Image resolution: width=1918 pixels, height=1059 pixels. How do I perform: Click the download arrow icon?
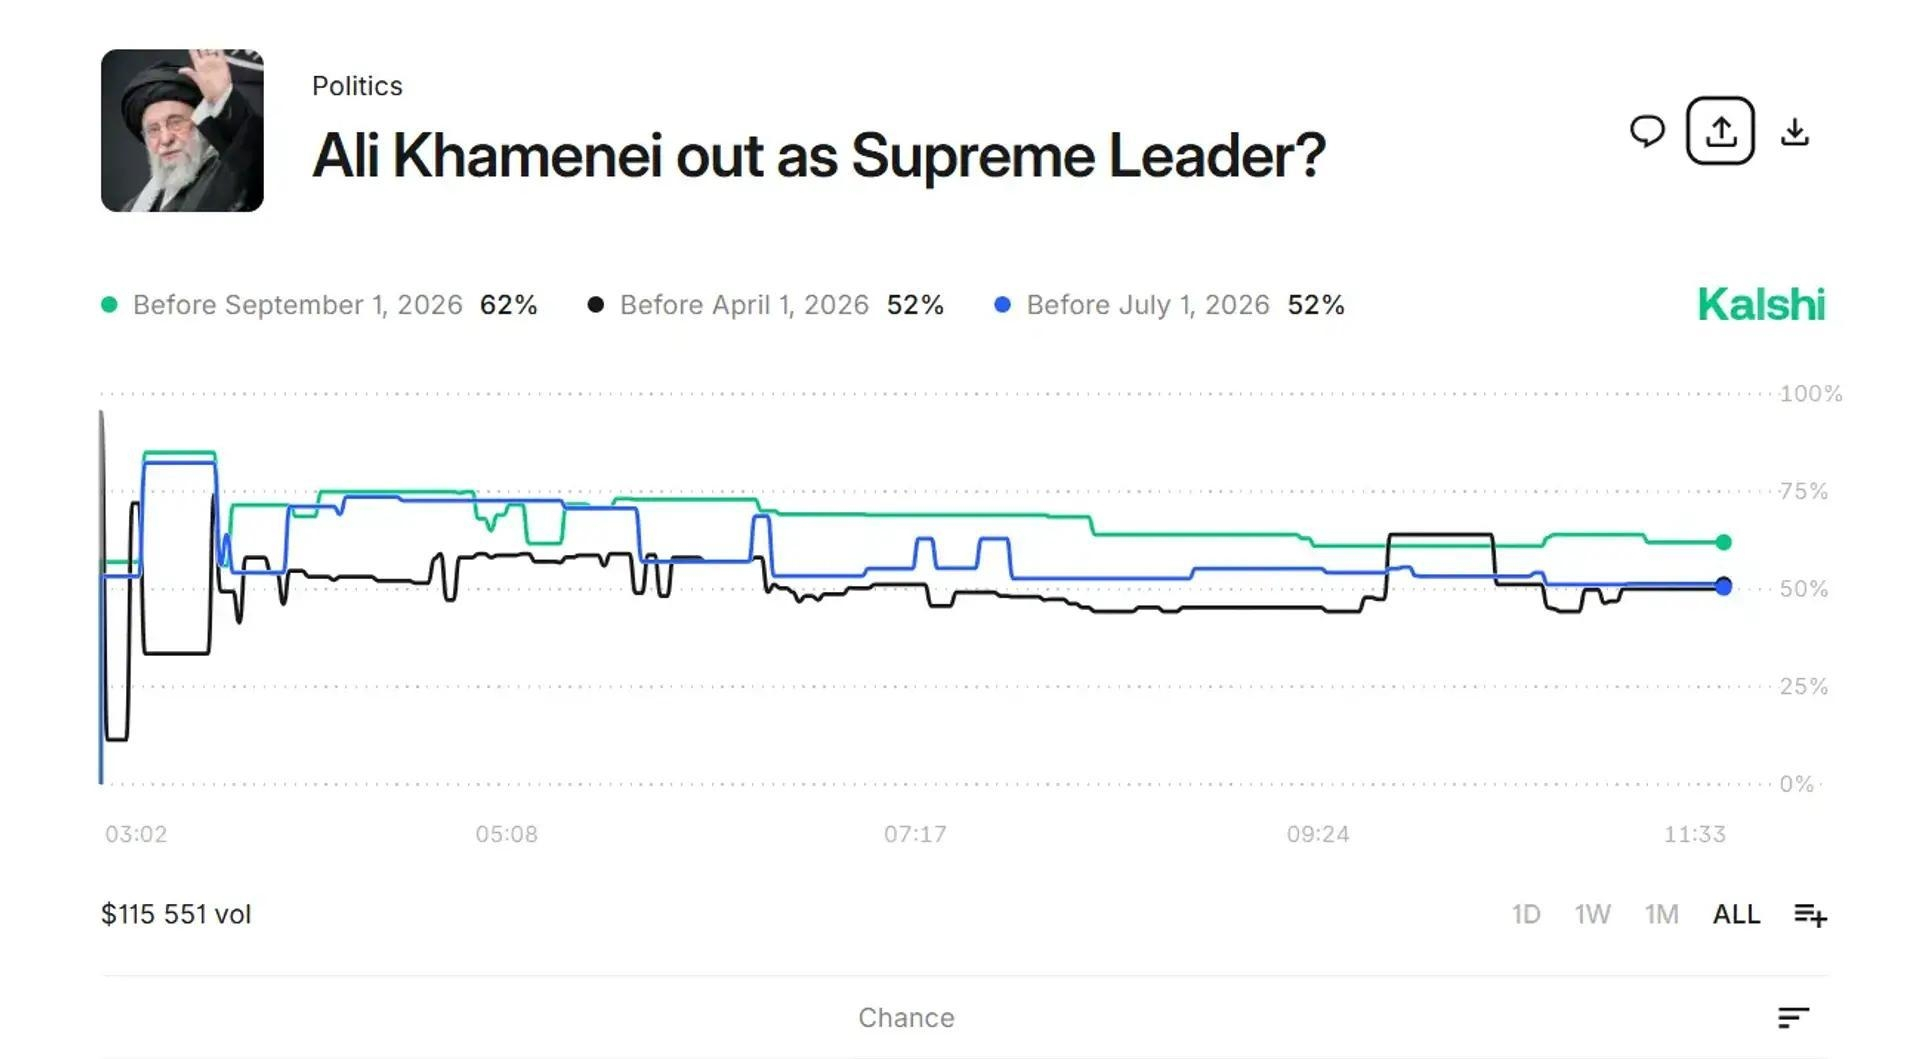click(1795, 132)
